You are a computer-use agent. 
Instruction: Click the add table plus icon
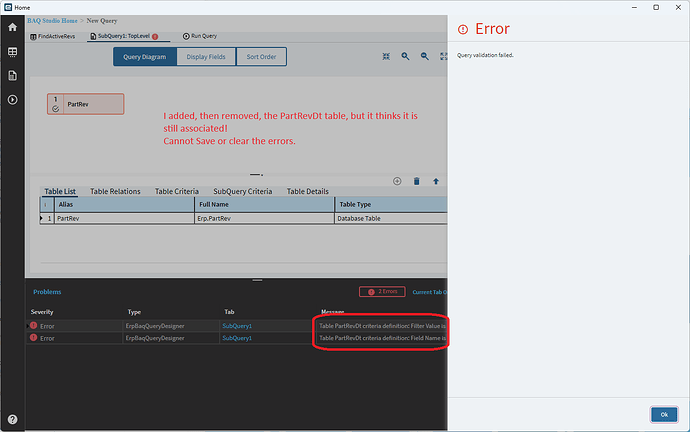[397, 181]
